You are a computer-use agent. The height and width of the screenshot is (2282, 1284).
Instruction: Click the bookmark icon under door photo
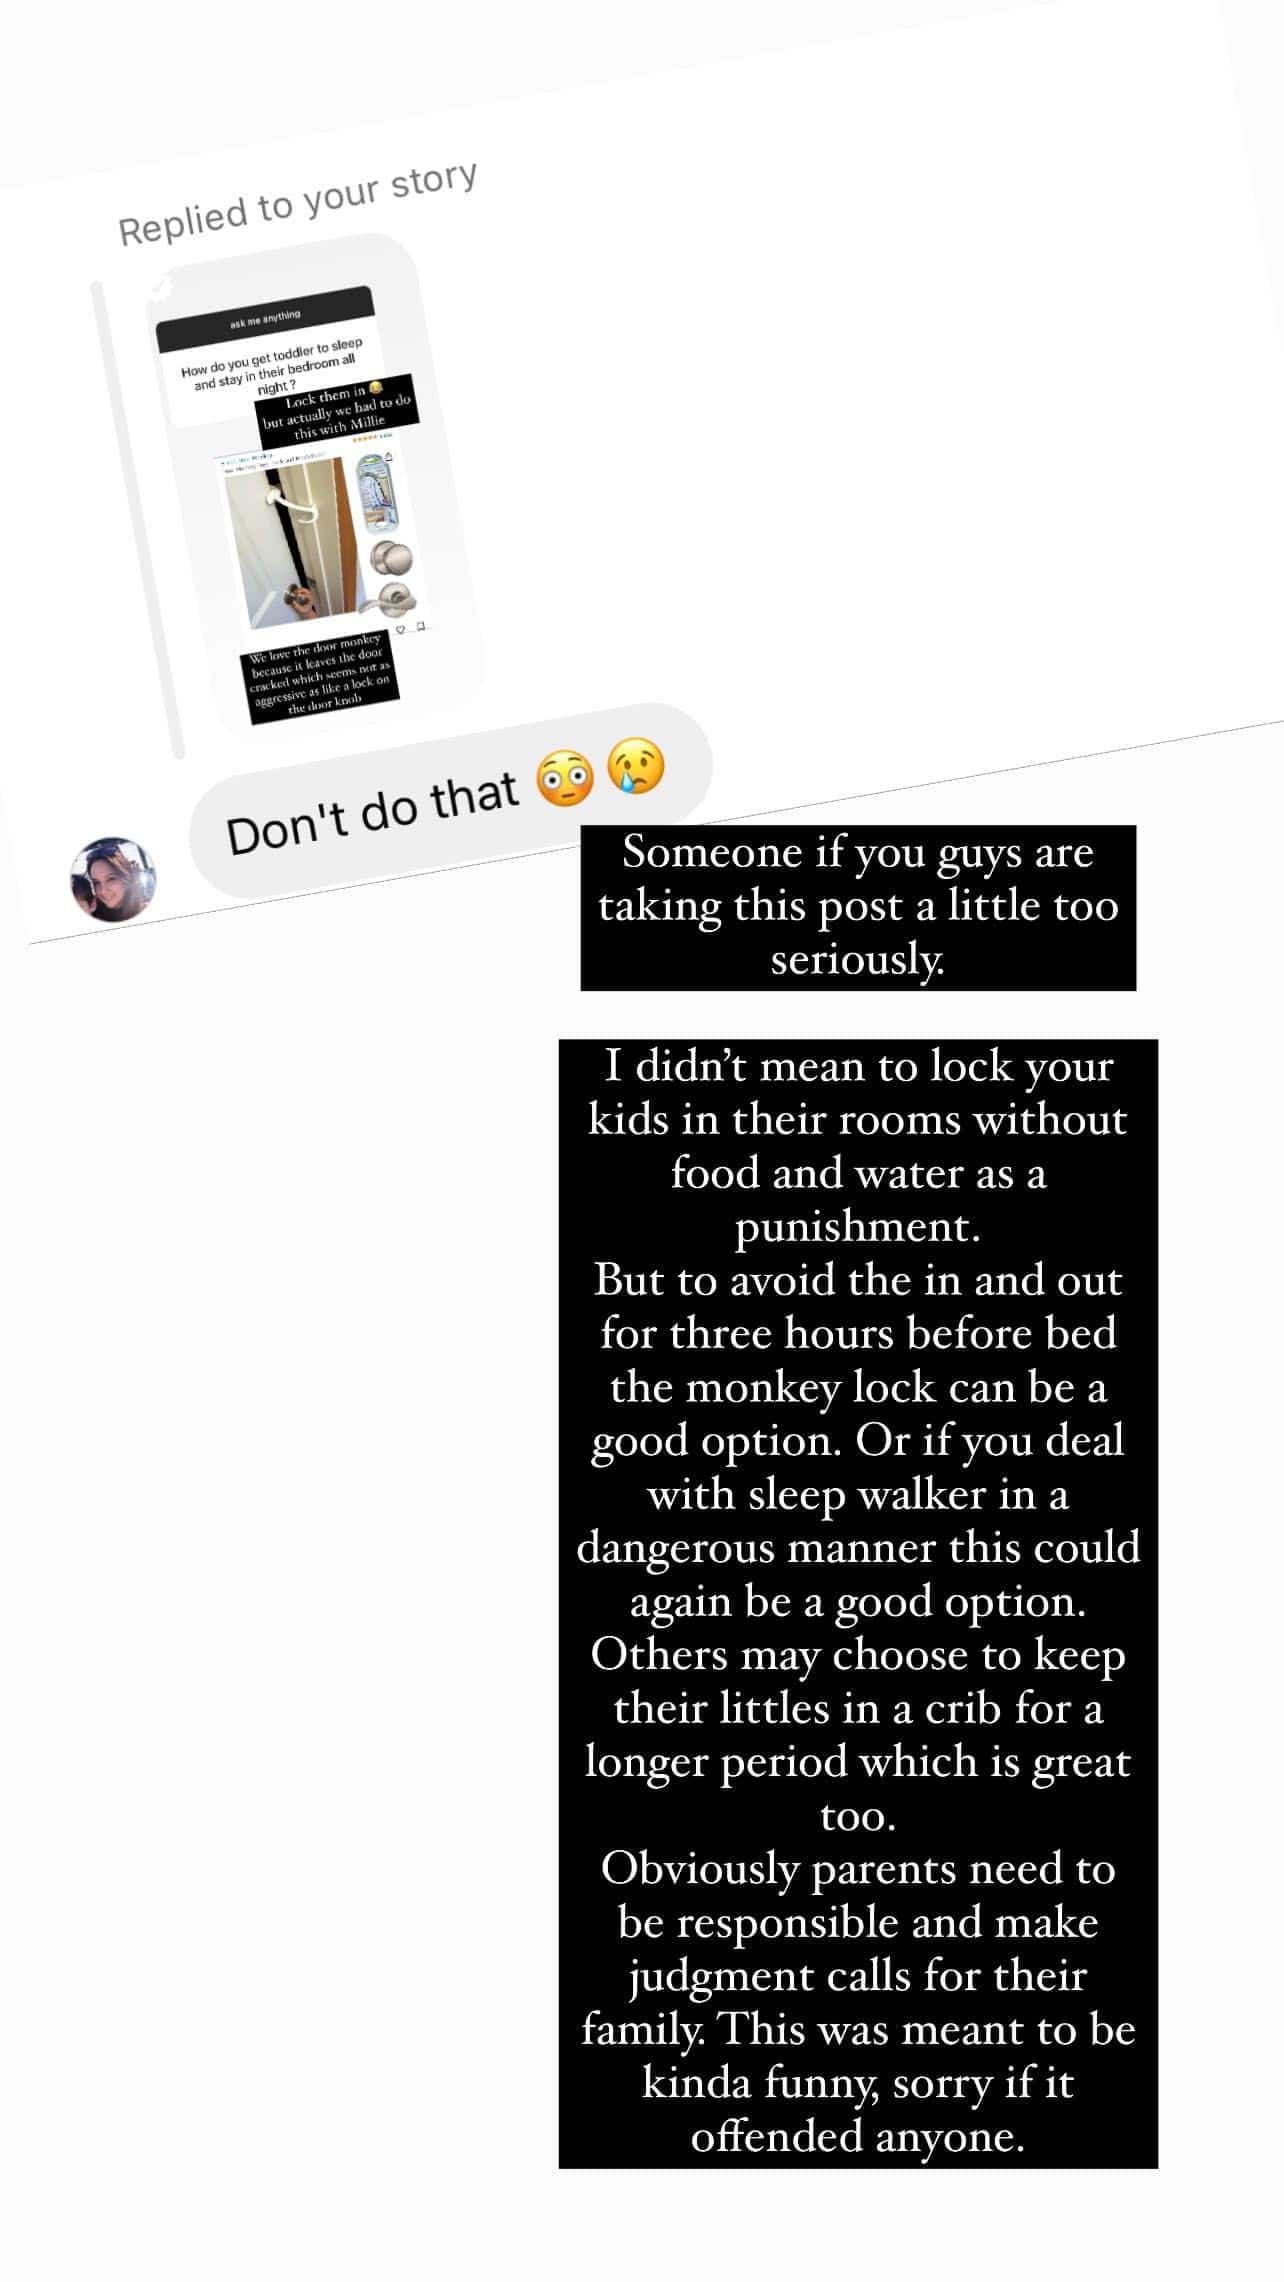[421, 626]
